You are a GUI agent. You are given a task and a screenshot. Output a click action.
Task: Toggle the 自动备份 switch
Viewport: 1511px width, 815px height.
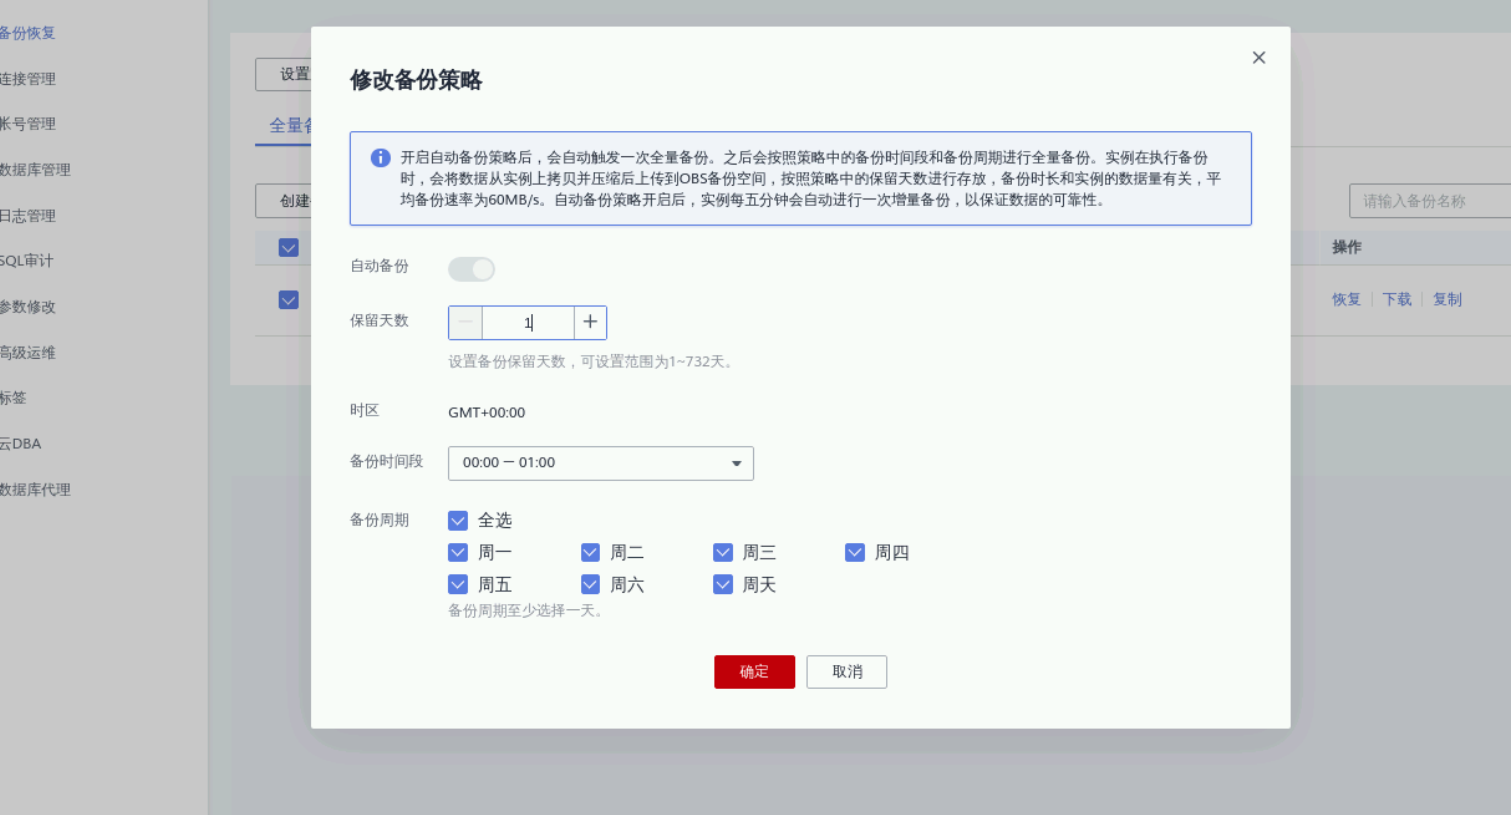click(x=471, y=269)
